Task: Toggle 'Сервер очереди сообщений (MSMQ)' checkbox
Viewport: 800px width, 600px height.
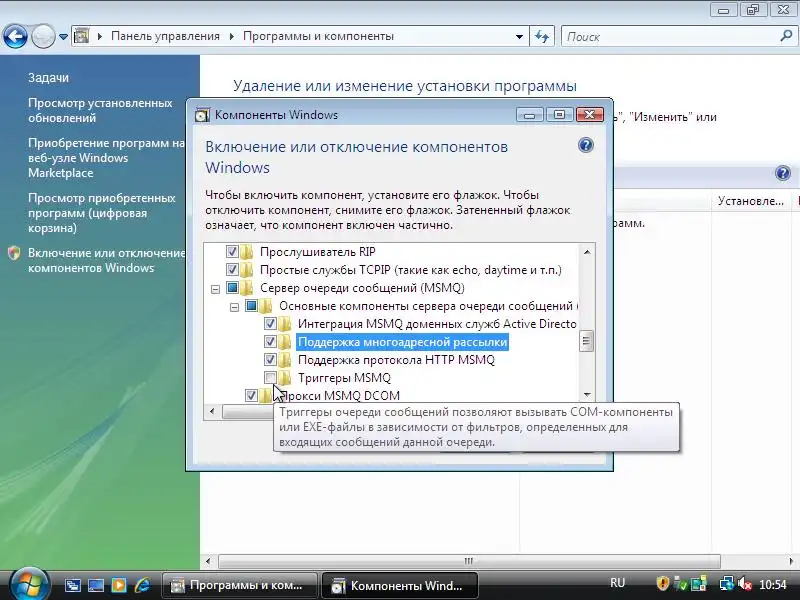Action: [x=232, y=287]
